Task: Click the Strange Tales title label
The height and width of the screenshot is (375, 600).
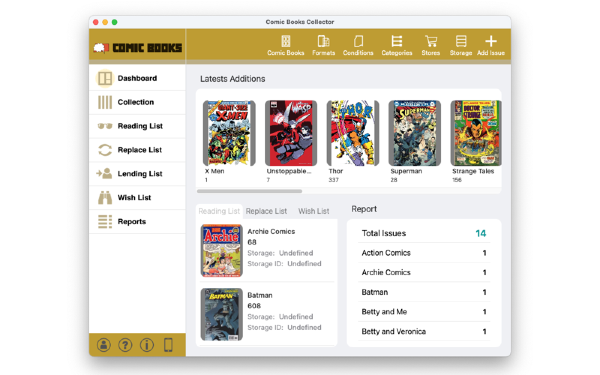Action: (x=473, y=171)
